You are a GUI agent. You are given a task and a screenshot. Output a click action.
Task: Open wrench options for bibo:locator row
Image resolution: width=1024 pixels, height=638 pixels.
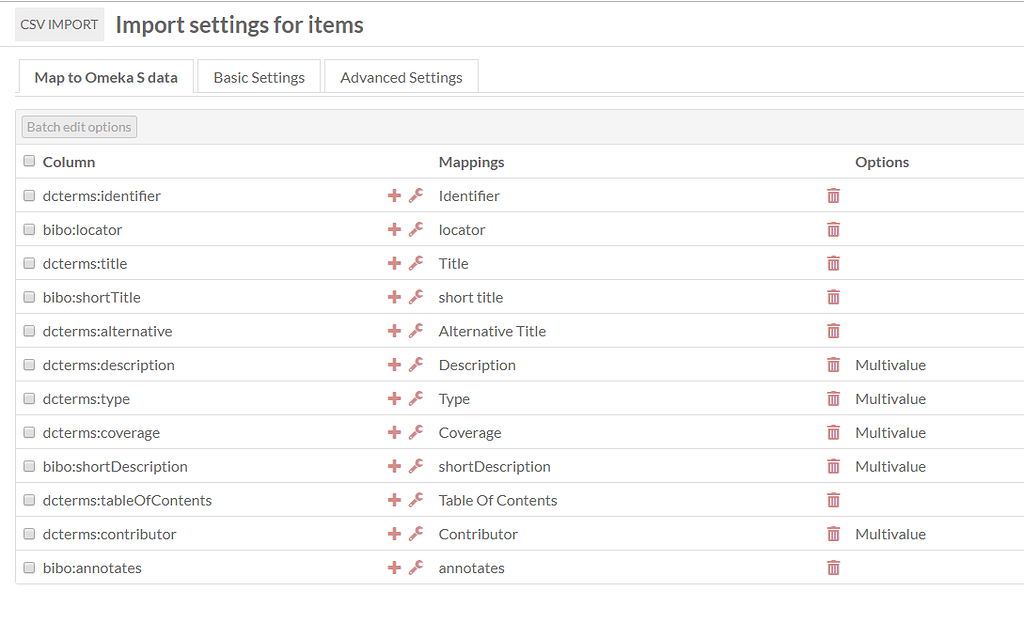416,230
